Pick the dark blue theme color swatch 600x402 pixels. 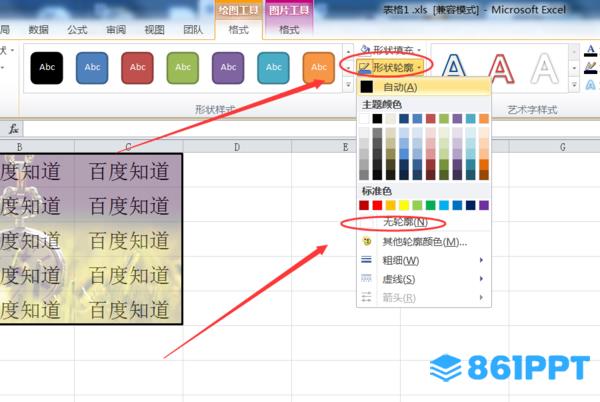pos(404,119)
